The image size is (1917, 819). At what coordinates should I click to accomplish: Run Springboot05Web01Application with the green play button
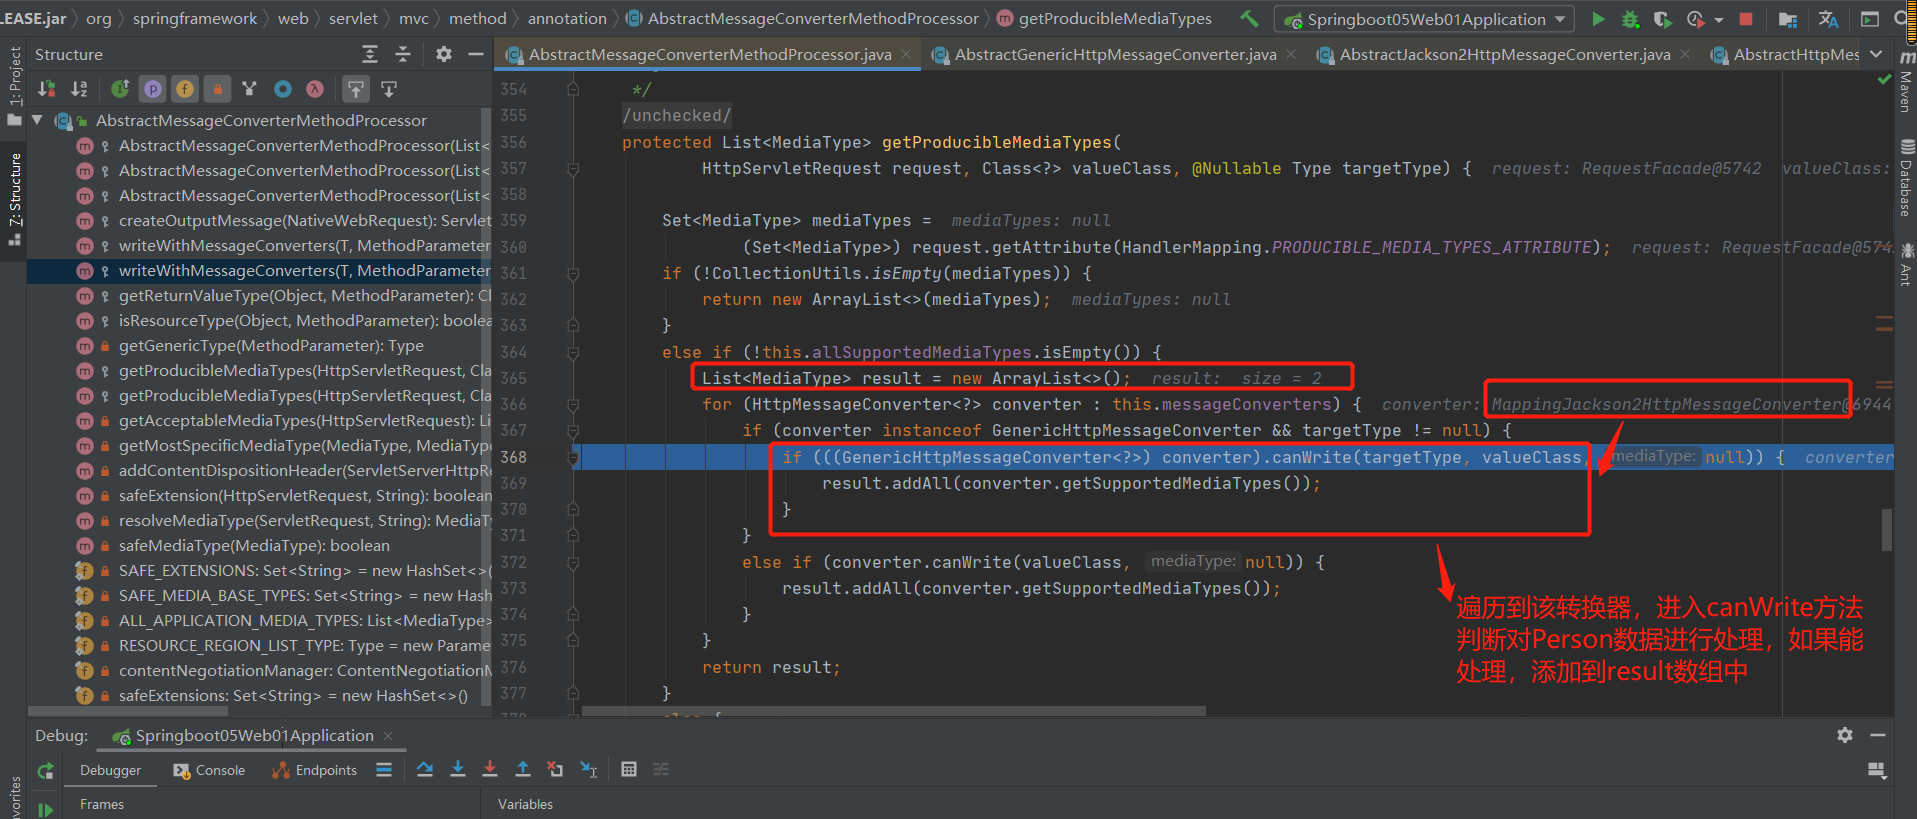tap(1598, 18)
